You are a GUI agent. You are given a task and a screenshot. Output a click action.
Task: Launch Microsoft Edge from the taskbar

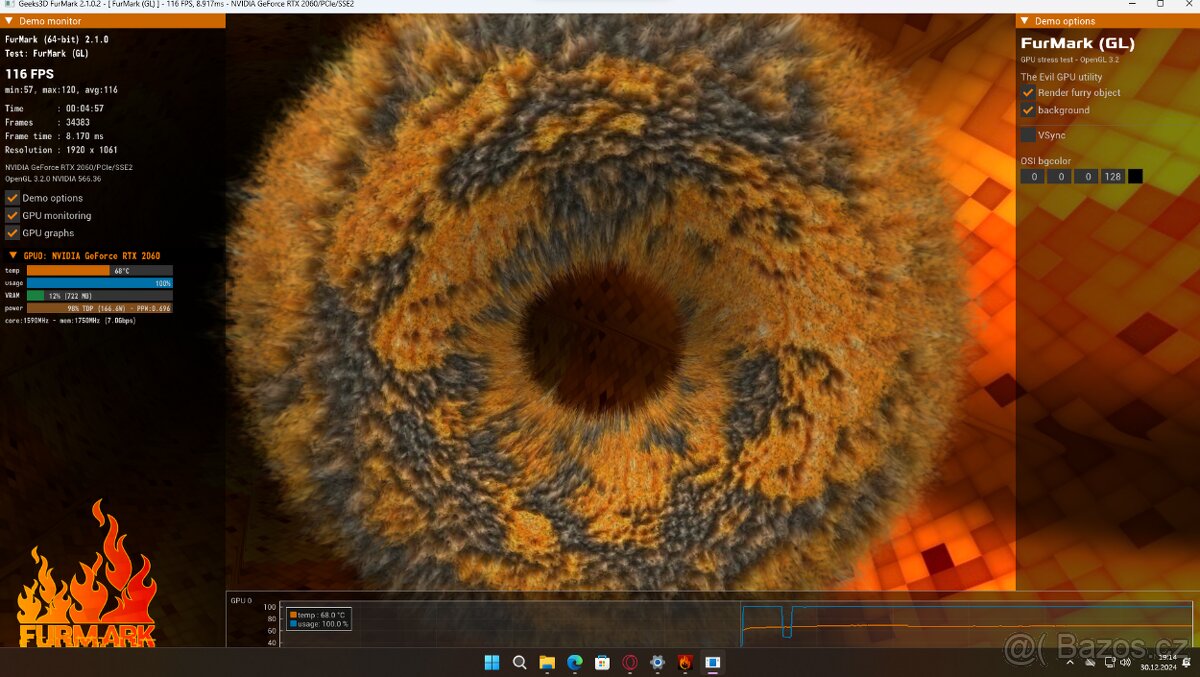(x=575, y=662)
